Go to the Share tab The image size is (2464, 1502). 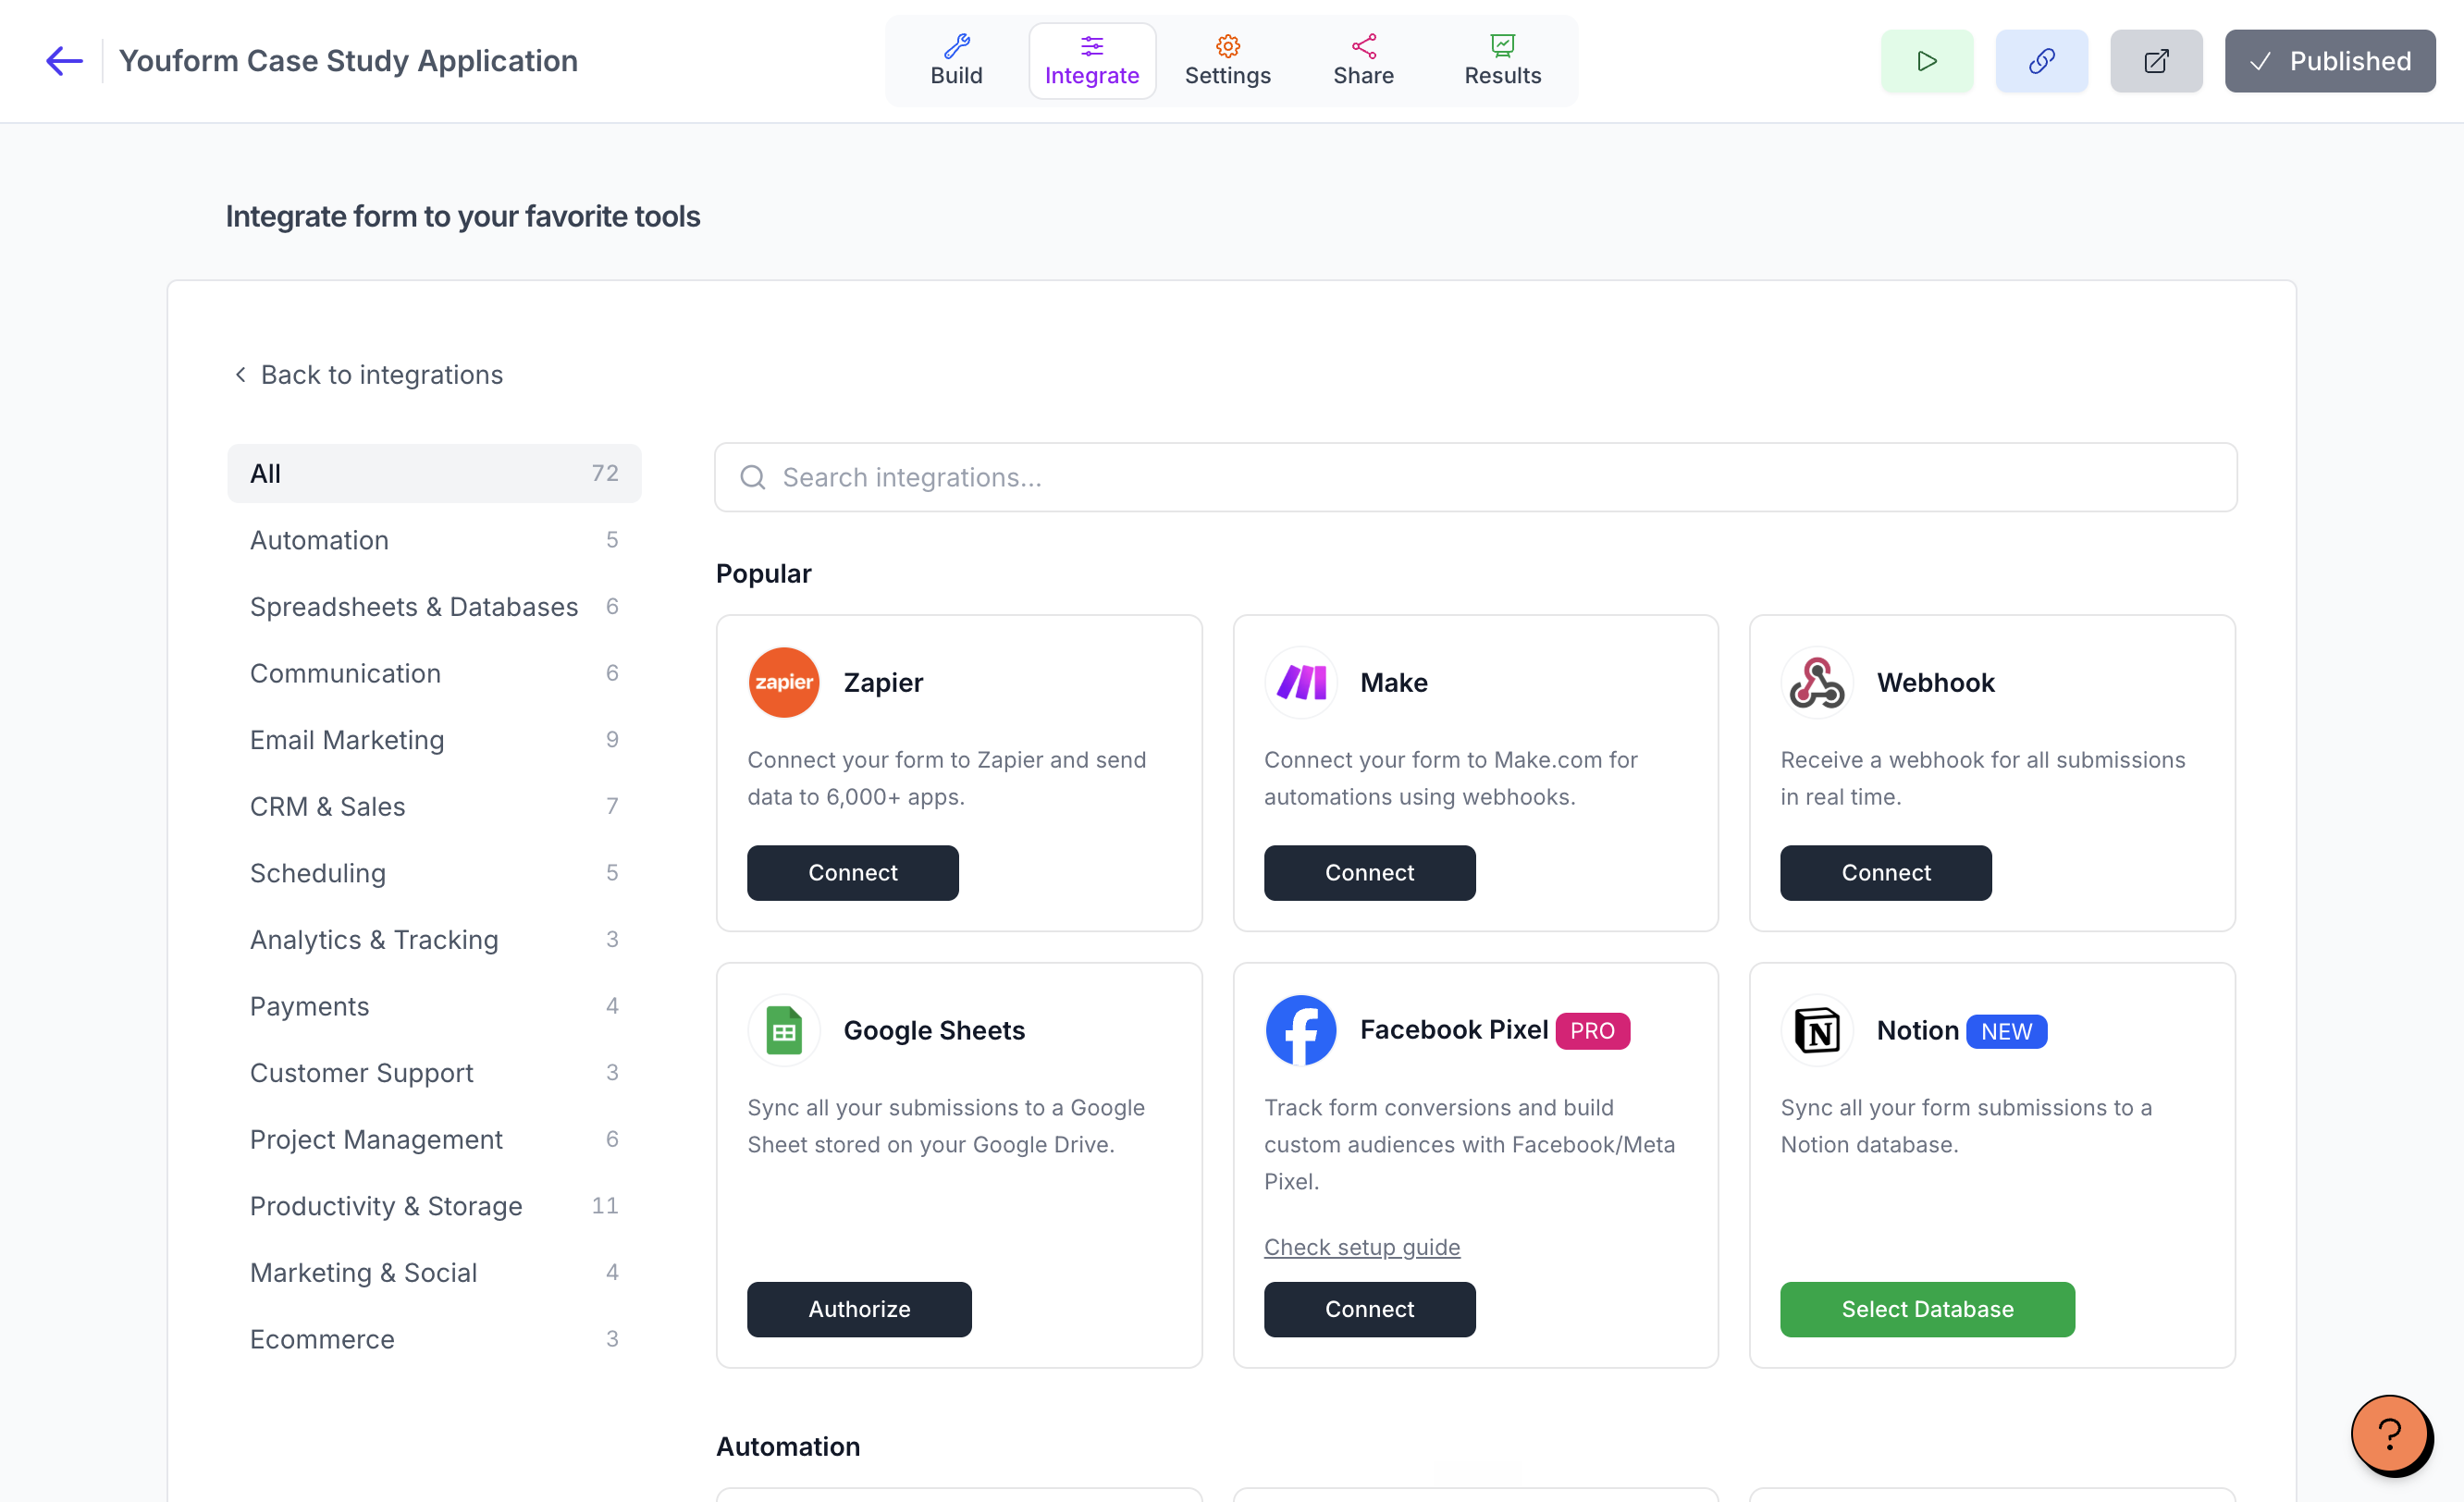coord(1363,61)
